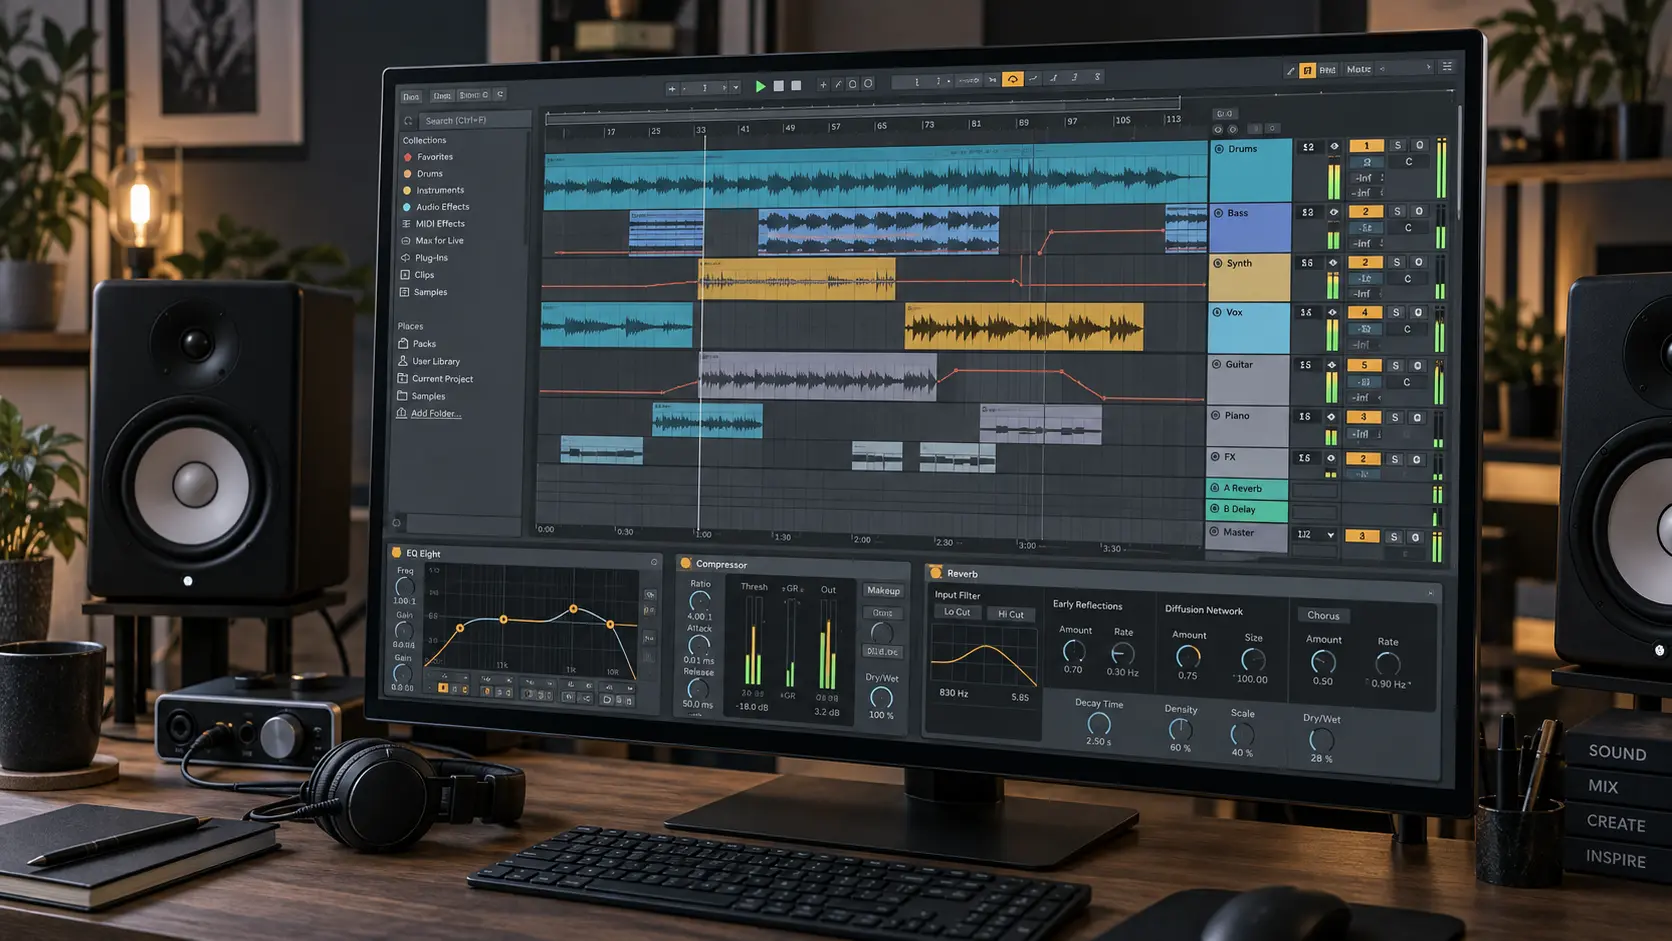Viewport: 1672px width, 941px height.
Task: Focus the Search (Ctrl+F) field
Action: point(475,120)
